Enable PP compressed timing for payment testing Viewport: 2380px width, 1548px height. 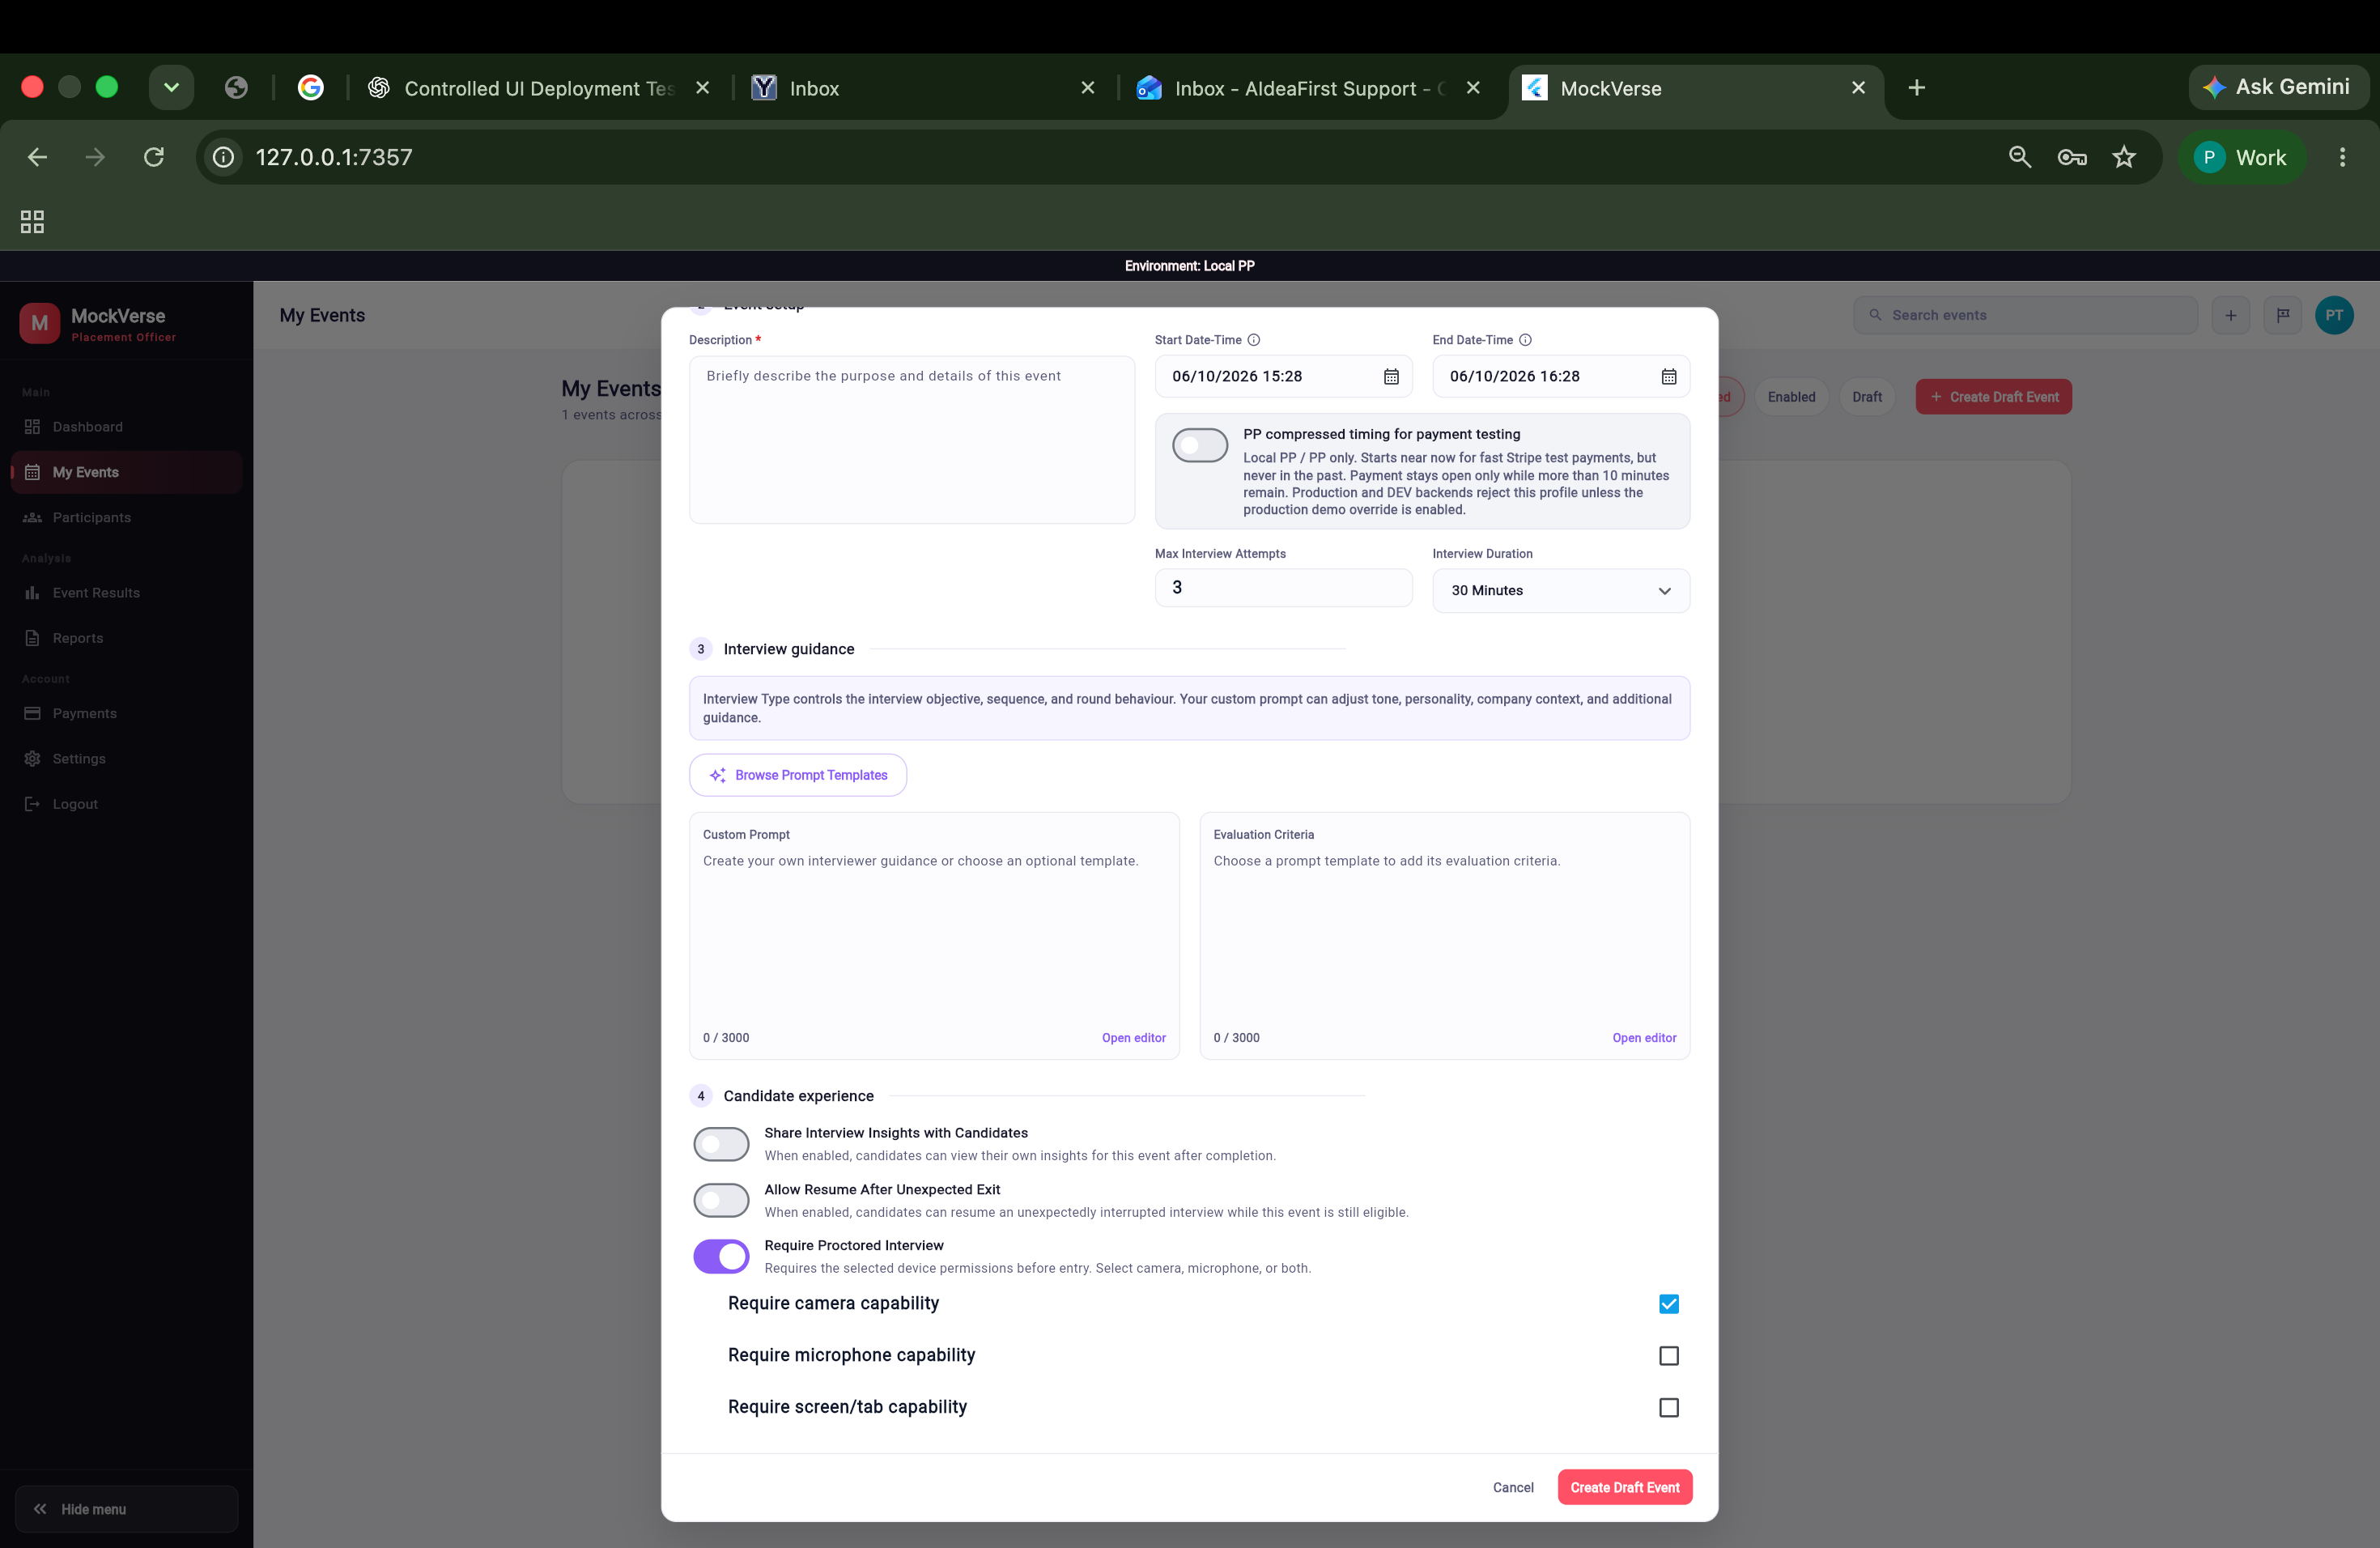[1200, 446]
